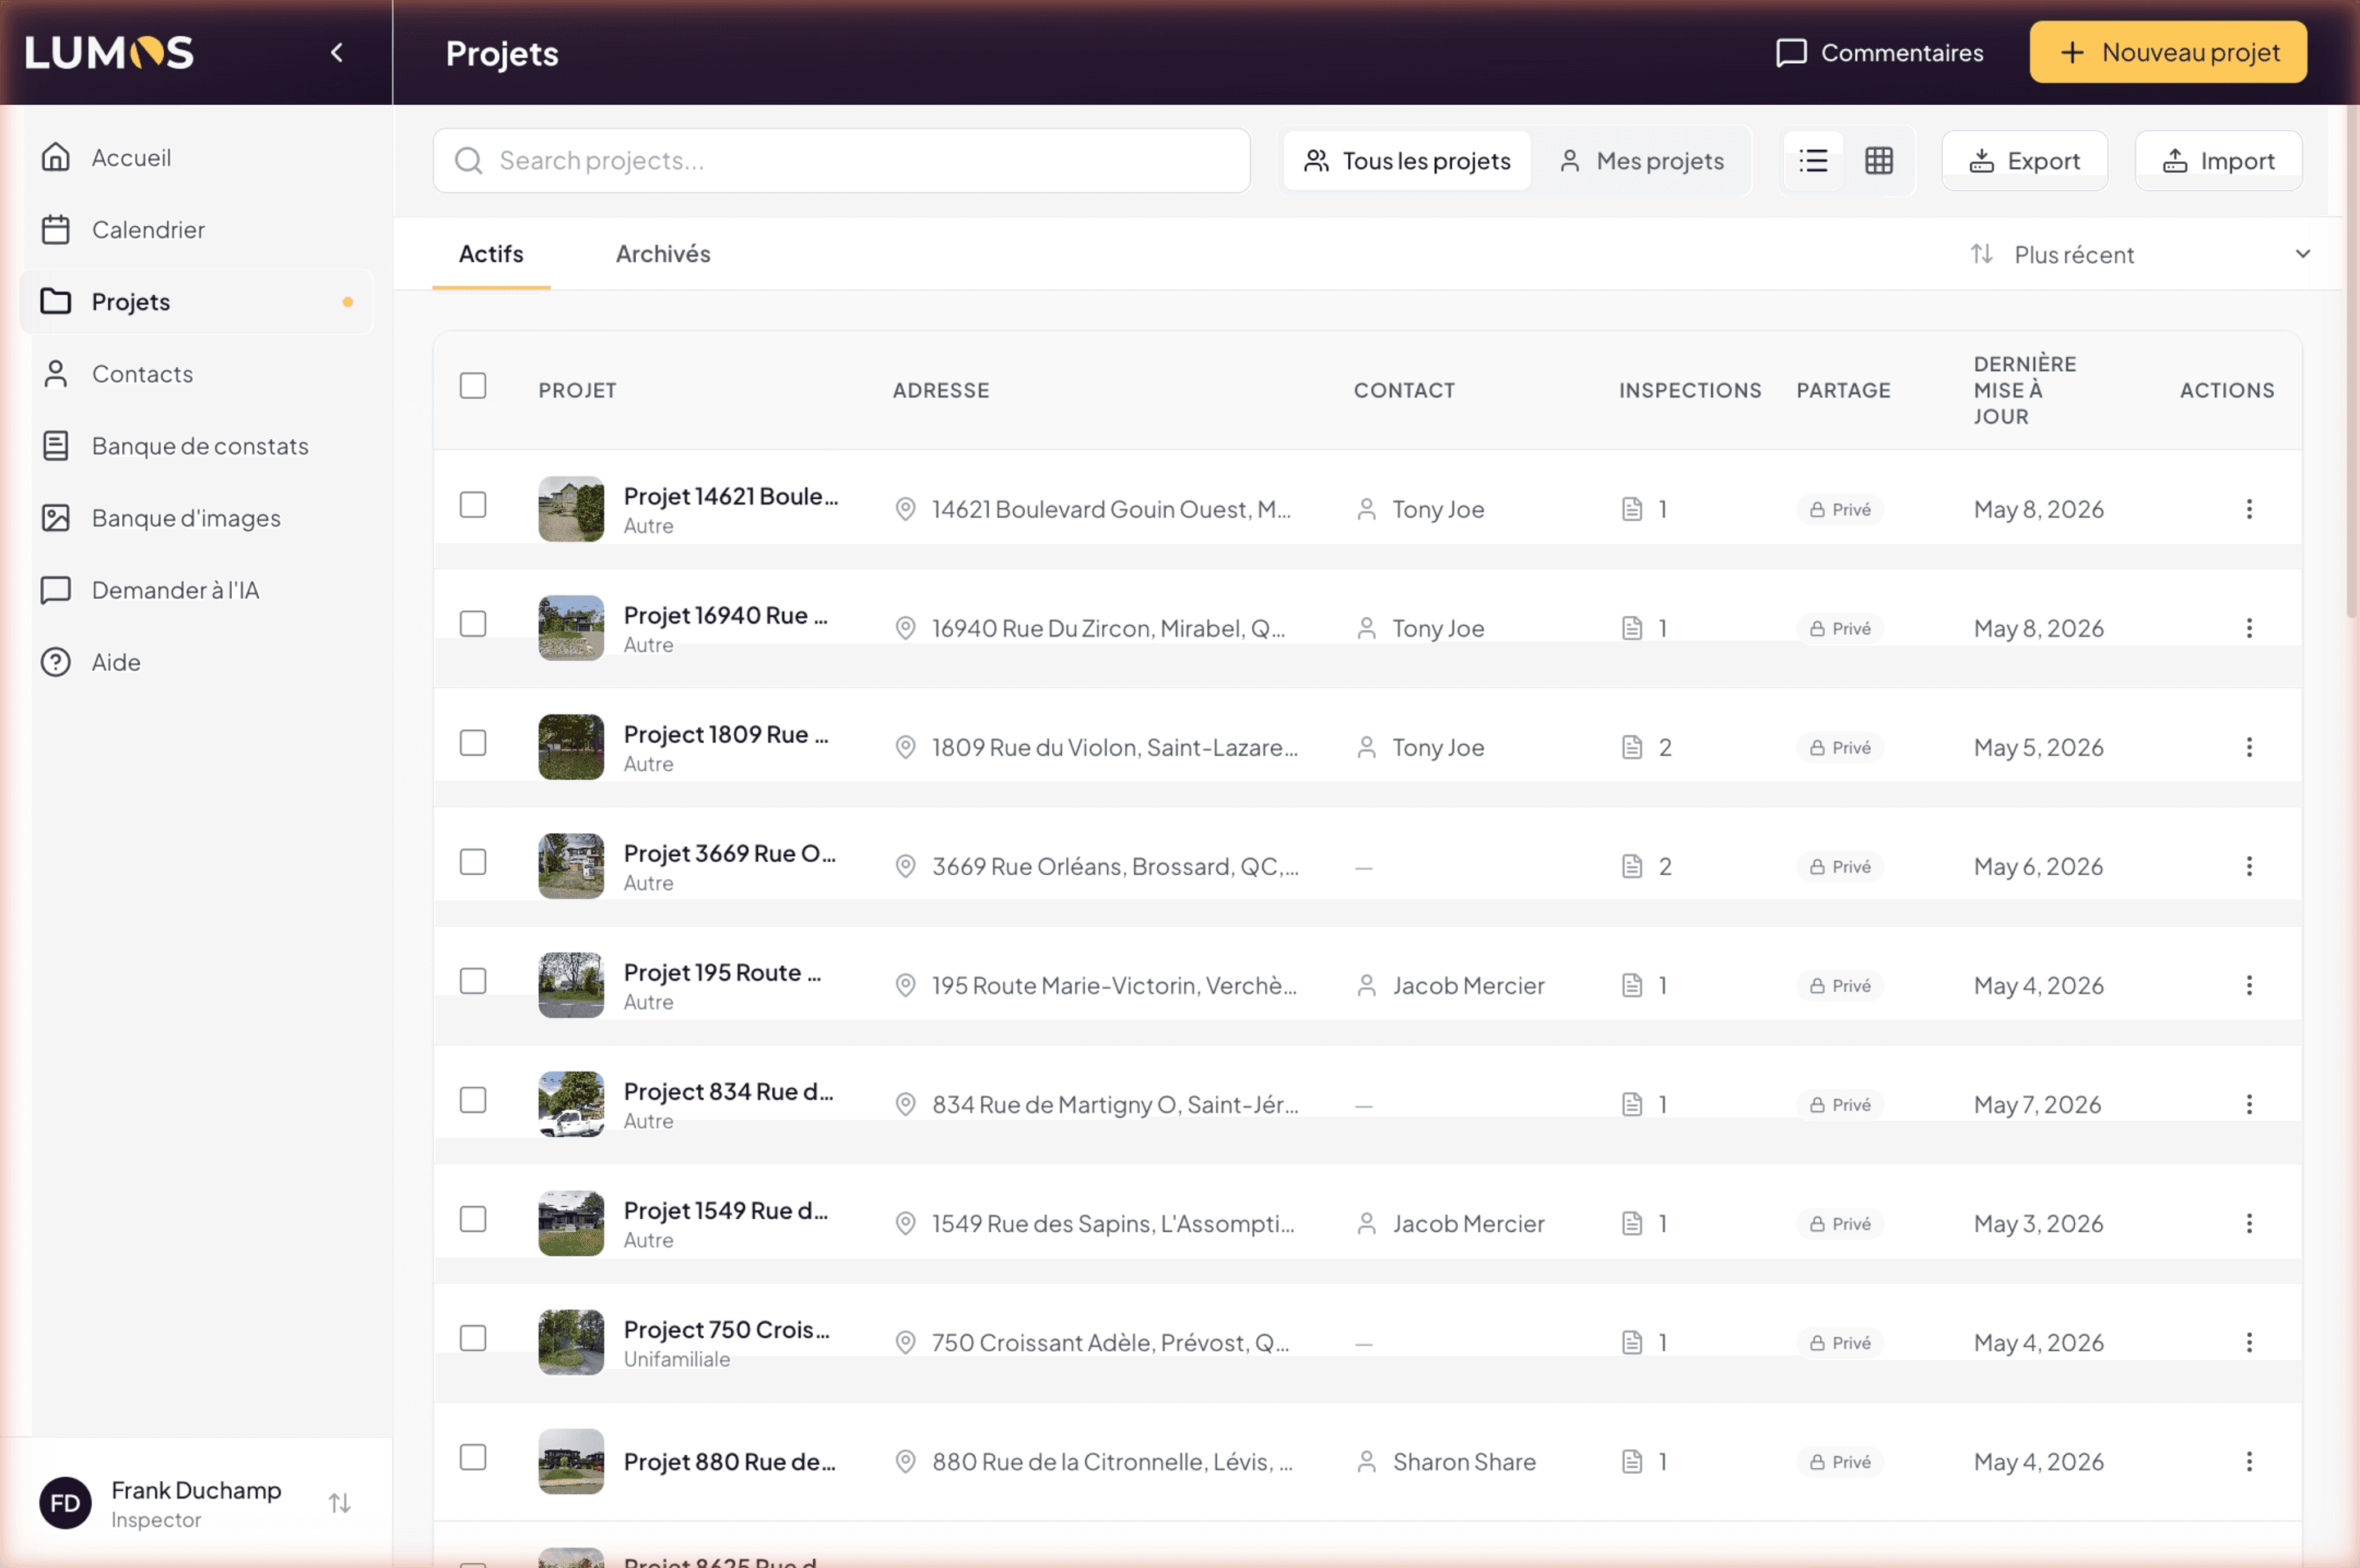Click the map pin for 195 Route Marie-Victorin
Image resolution: width=2360 pixels, height=1568 pixels.
click(905, 985)
